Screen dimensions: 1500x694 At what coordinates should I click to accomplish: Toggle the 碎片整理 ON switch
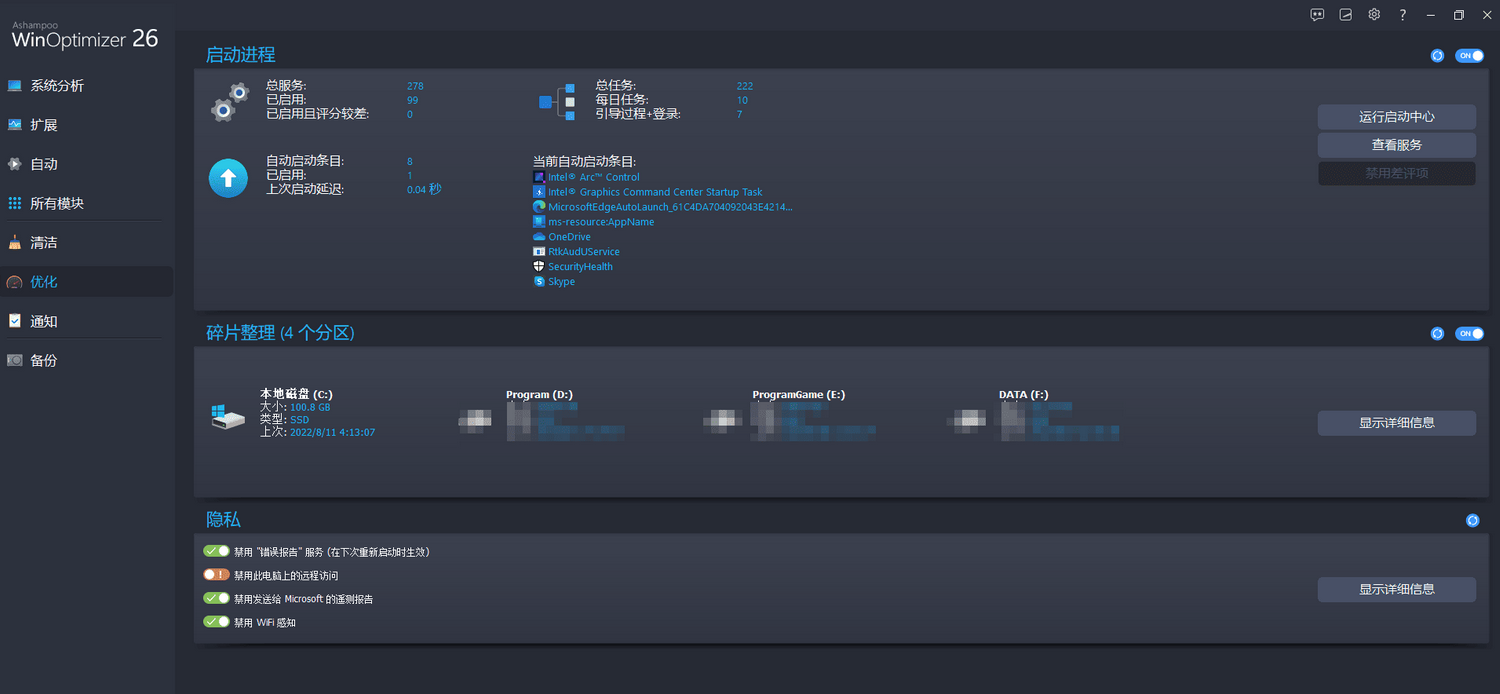pyautogui.click(x=1469, y=333)
